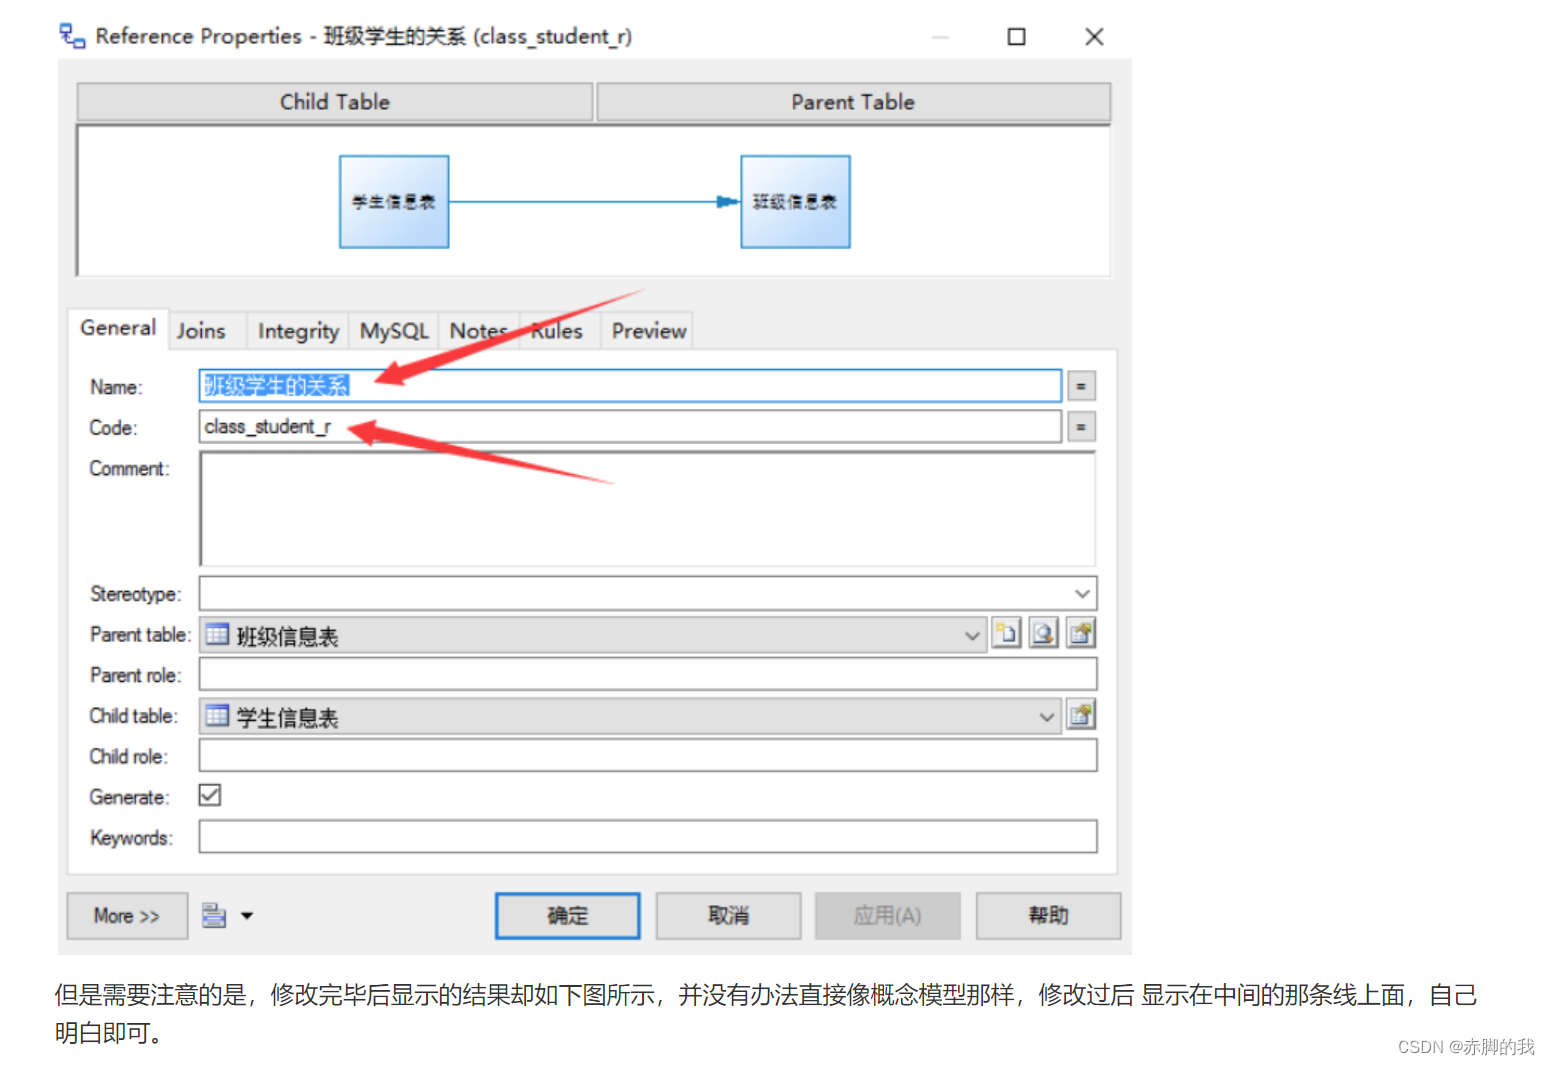Click into the Parent role field
Screen dimensions: 1550x1065
pos(648,675)
